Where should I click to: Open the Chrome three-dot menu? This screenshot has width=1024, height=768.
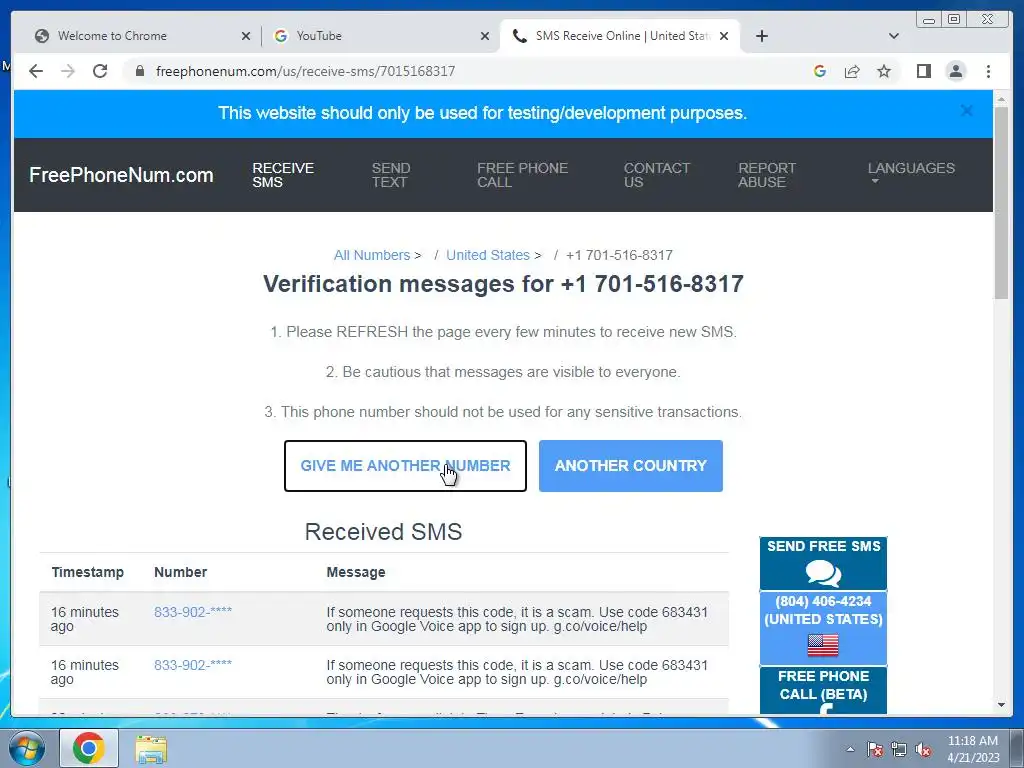pyautogui.click(x=989, y=71)
